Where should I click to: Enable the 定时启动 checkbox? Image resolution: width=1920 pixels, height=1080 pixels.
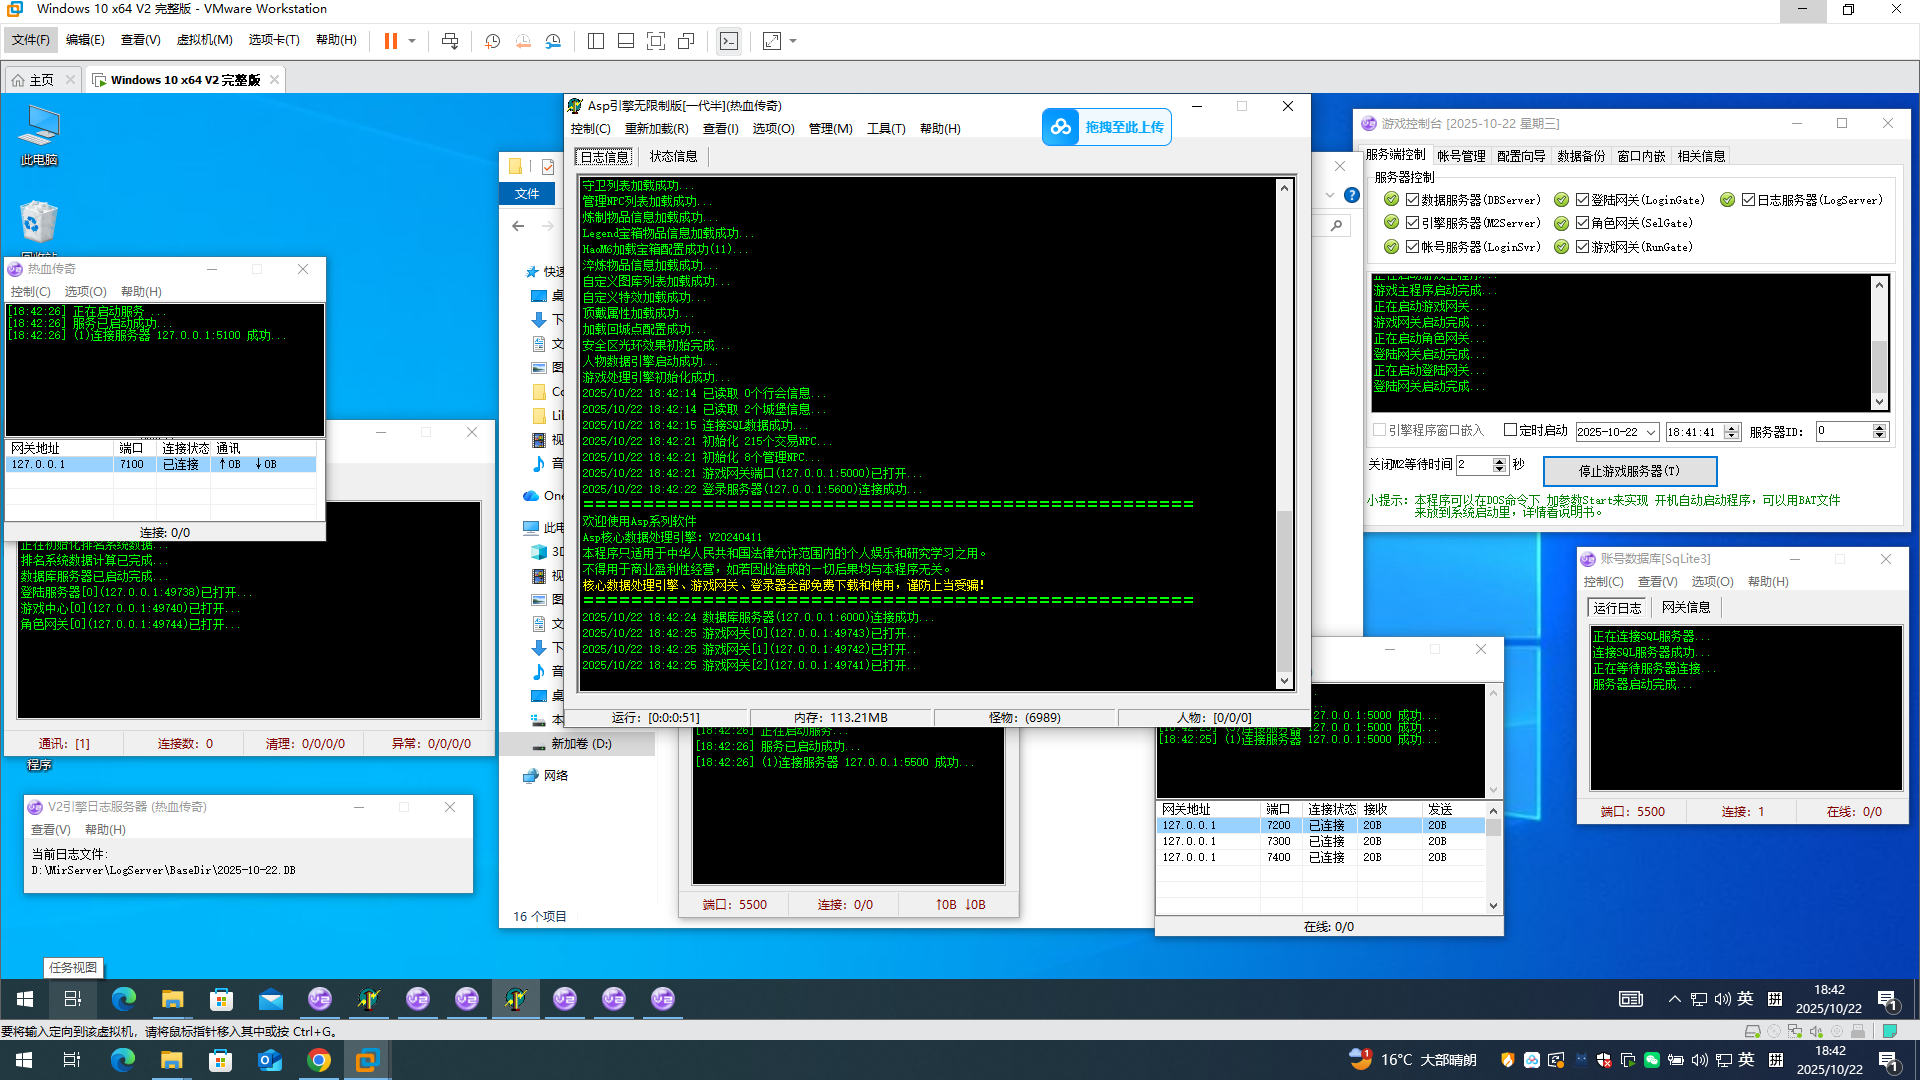pyautogui.click(x=1510, y=430)
